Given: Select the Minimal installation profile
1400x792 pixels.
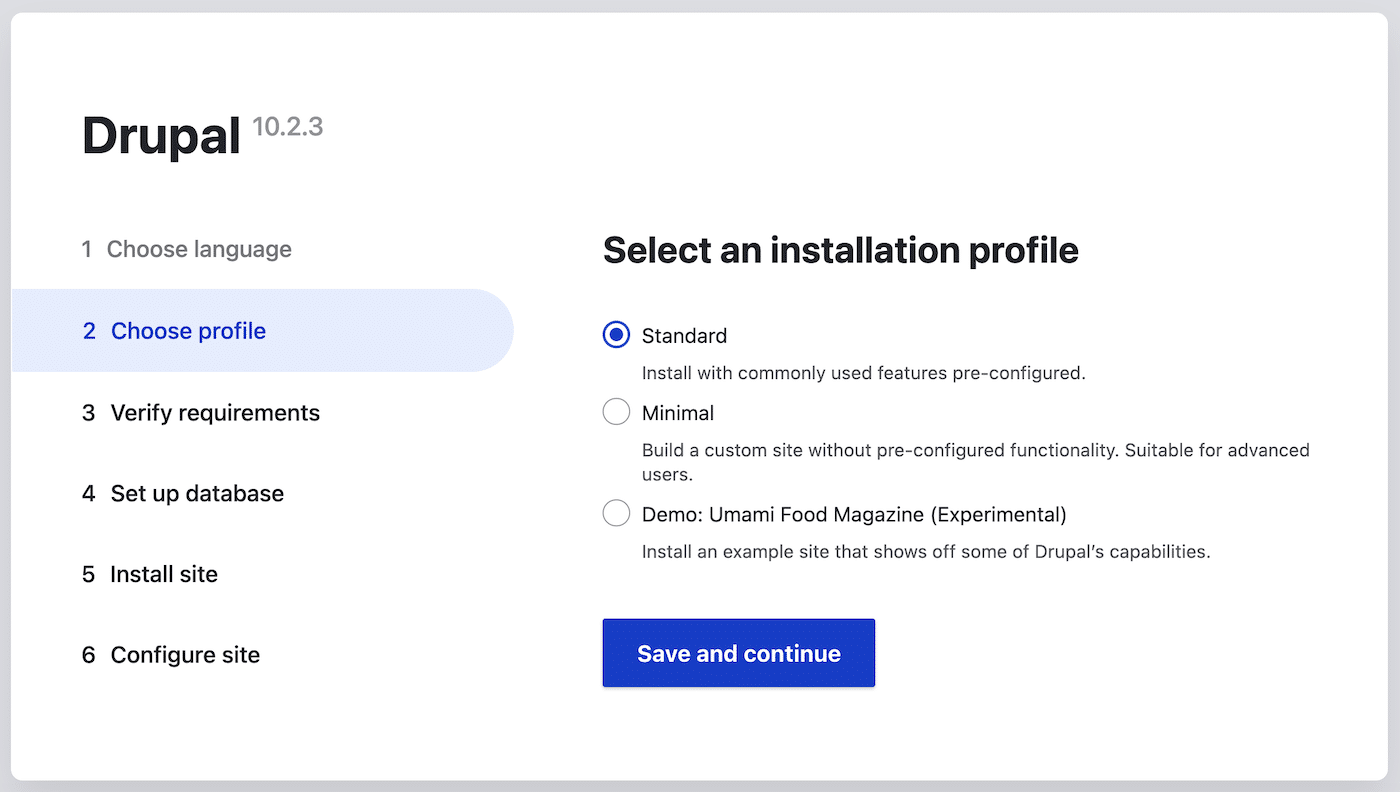Looking at the screenshot, I should click(x=616, y=411).
